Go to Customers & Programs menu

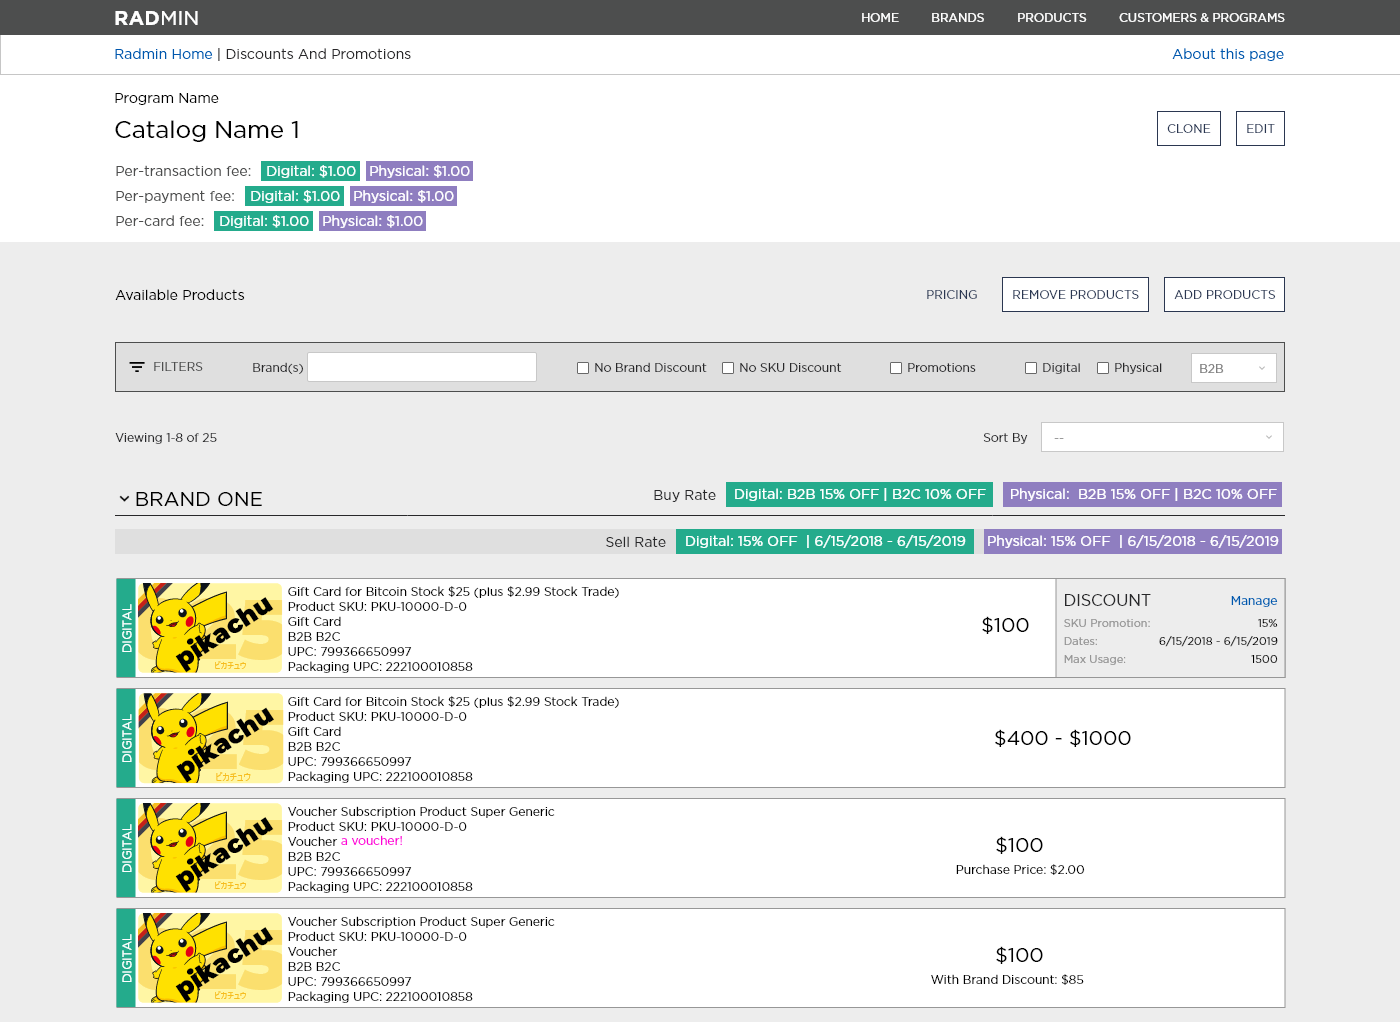coord(1201,18)
